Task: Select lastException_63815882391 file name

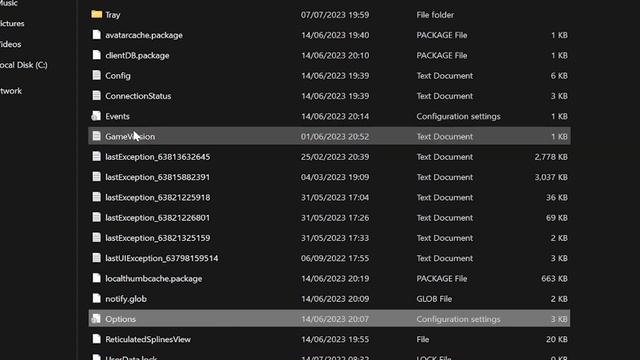Action: coord(158,177)
